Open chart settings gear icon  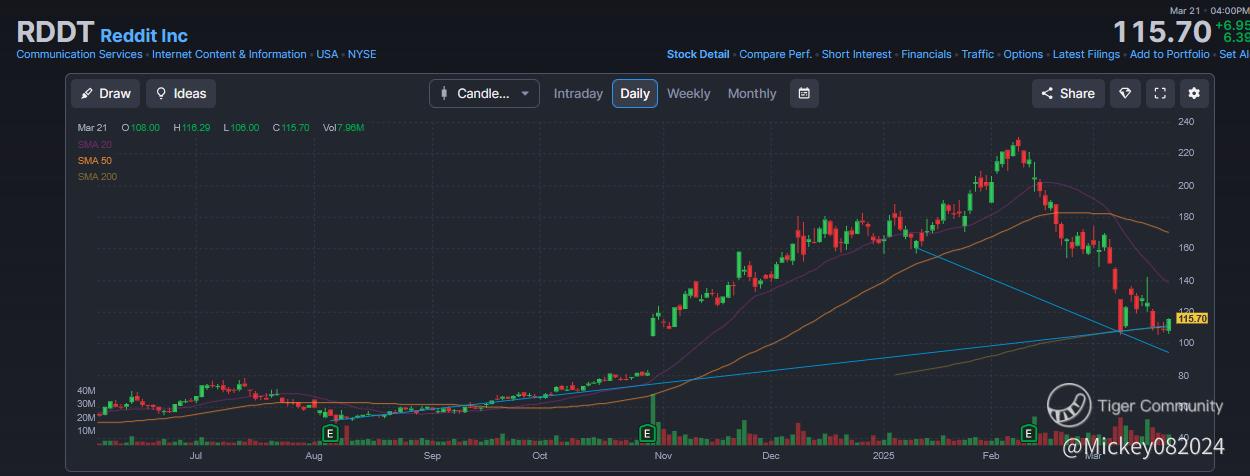[1194, 93]
